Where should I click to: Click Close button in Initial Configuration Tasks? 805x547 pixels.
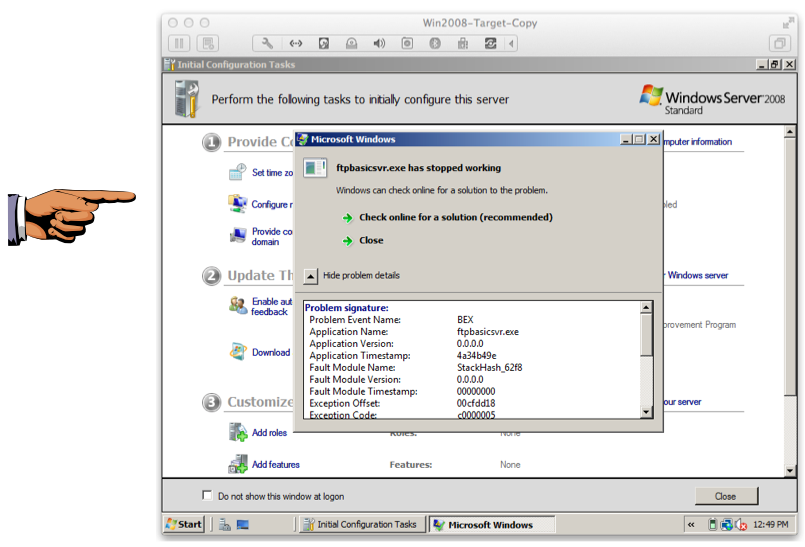[726, 496]
